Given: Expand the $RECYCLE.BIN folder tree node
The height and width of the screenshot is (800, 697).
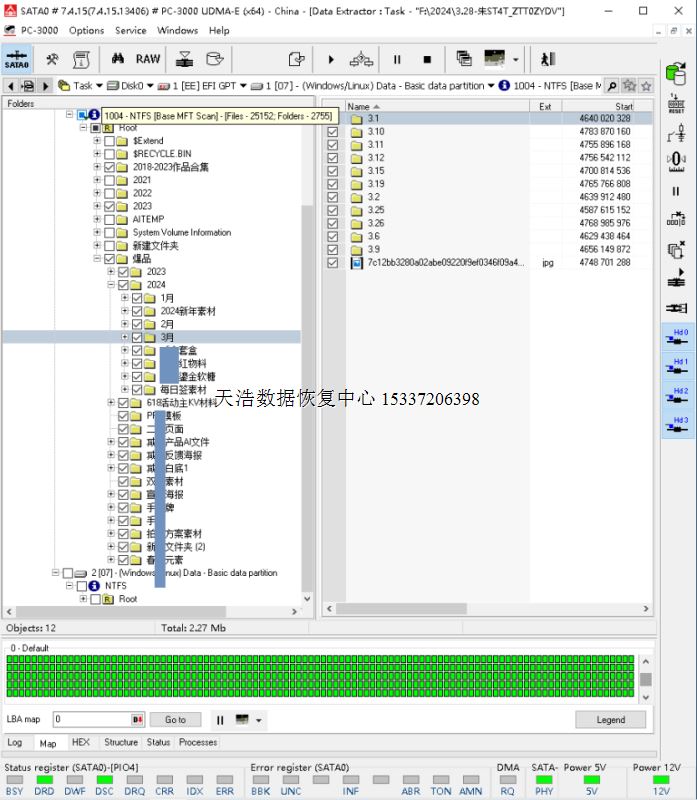Looking at the screenshot, I should tap(97, 154).
